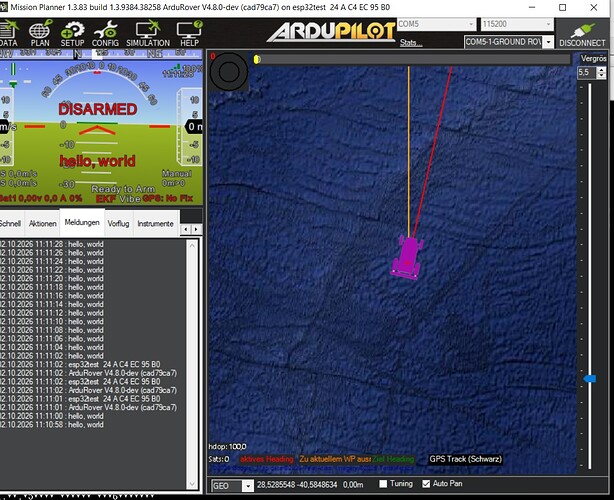
Task: Click the zoom value field 5,5
Action: (587, 72)
